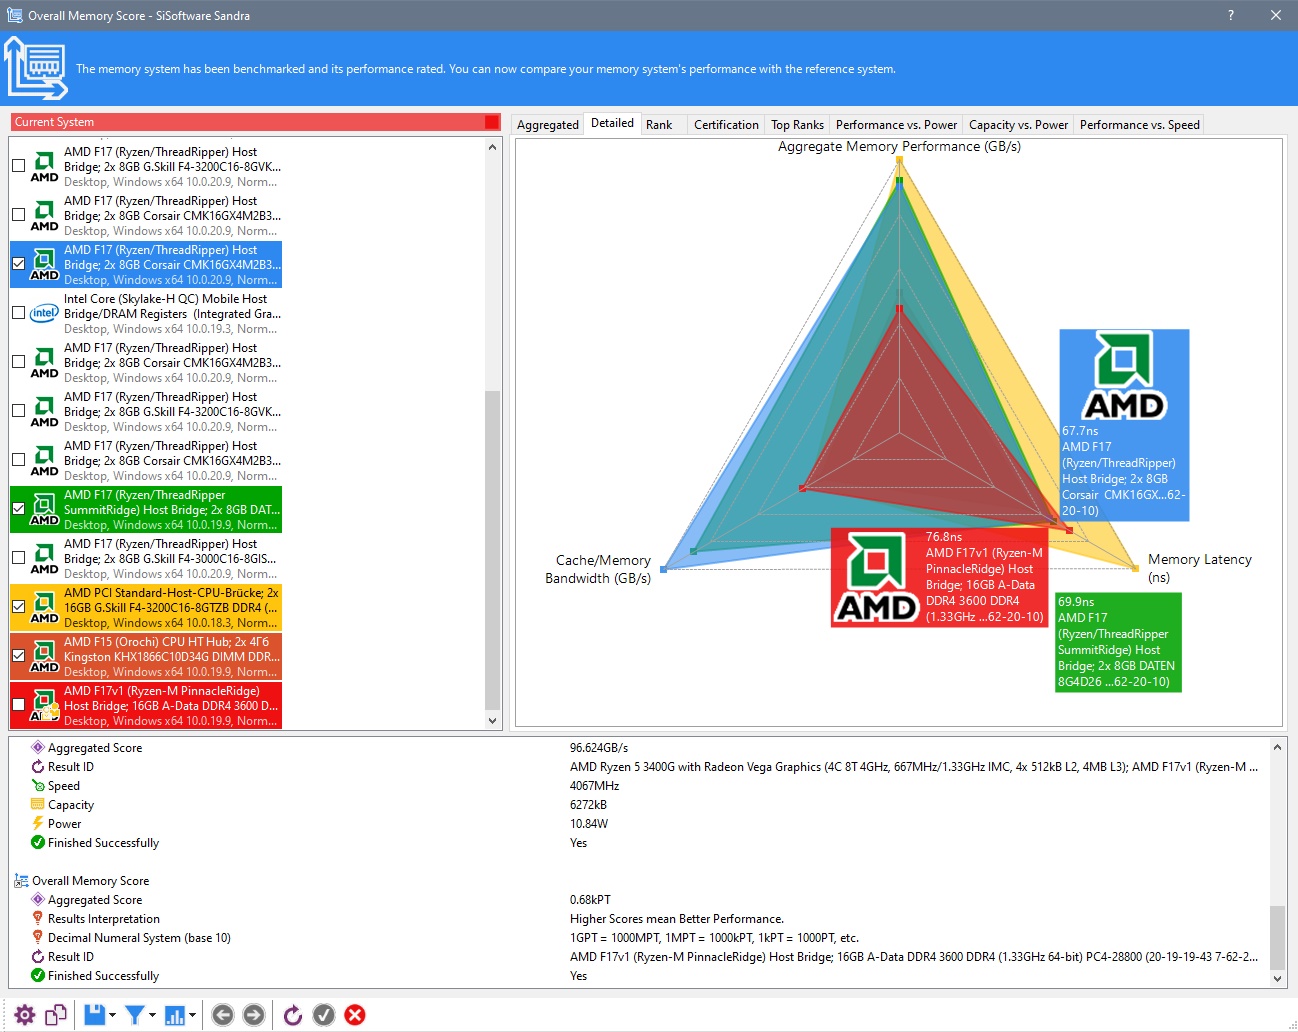Click AMD logo of the yellow G.Skill entry
1298x1032 pixels.
(44, 607)
